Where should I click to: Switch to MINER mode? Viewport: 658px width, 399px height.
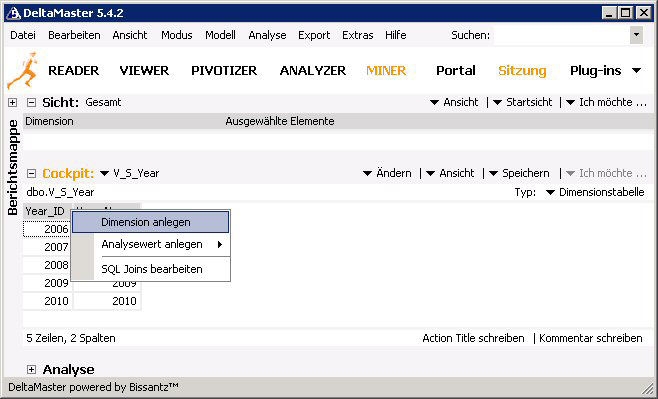pos(386,70)
